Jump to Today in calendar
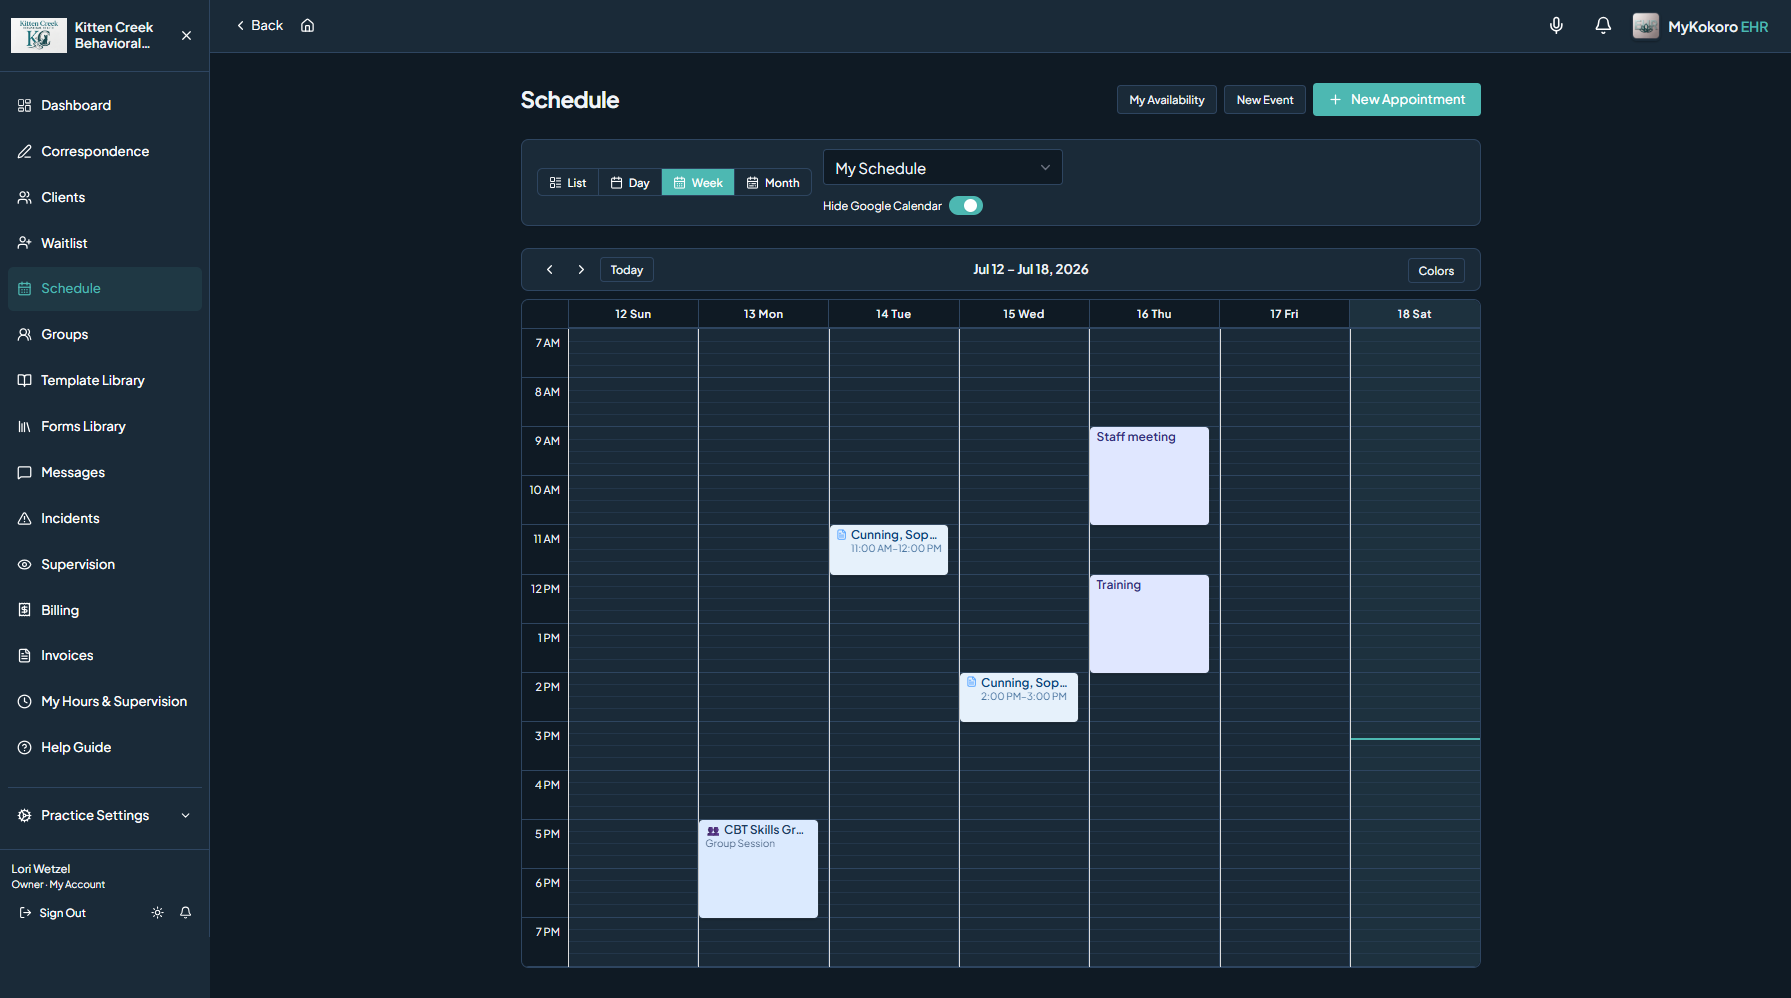1791x998 pixels. (x=627, y=270)
